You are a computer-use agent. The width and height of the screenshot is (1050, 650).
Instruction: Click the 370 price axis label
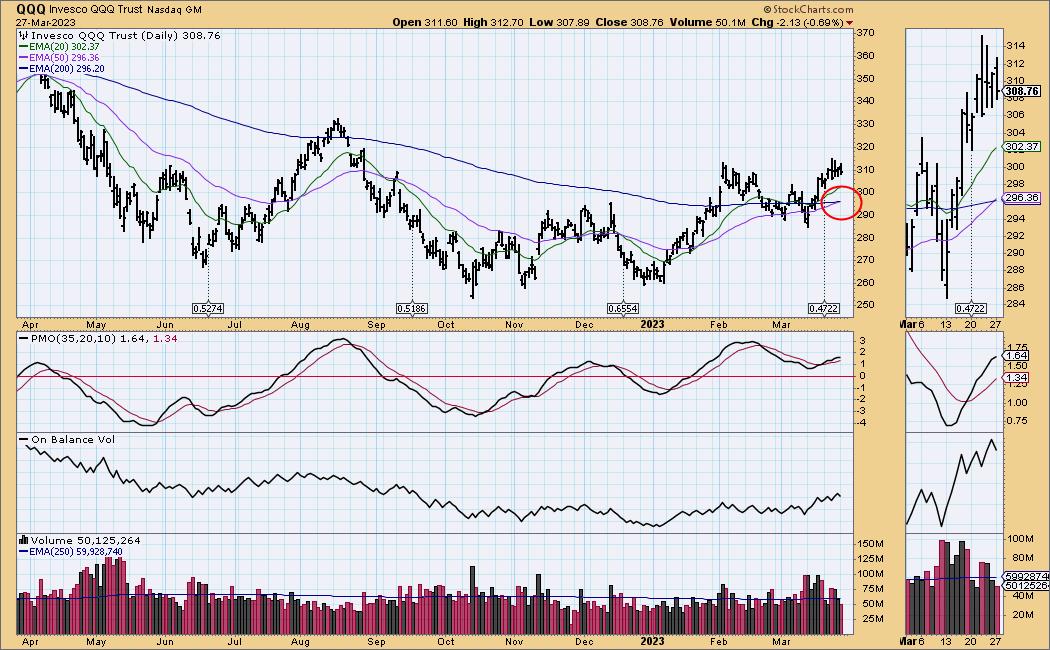click(x=866, y=33)
